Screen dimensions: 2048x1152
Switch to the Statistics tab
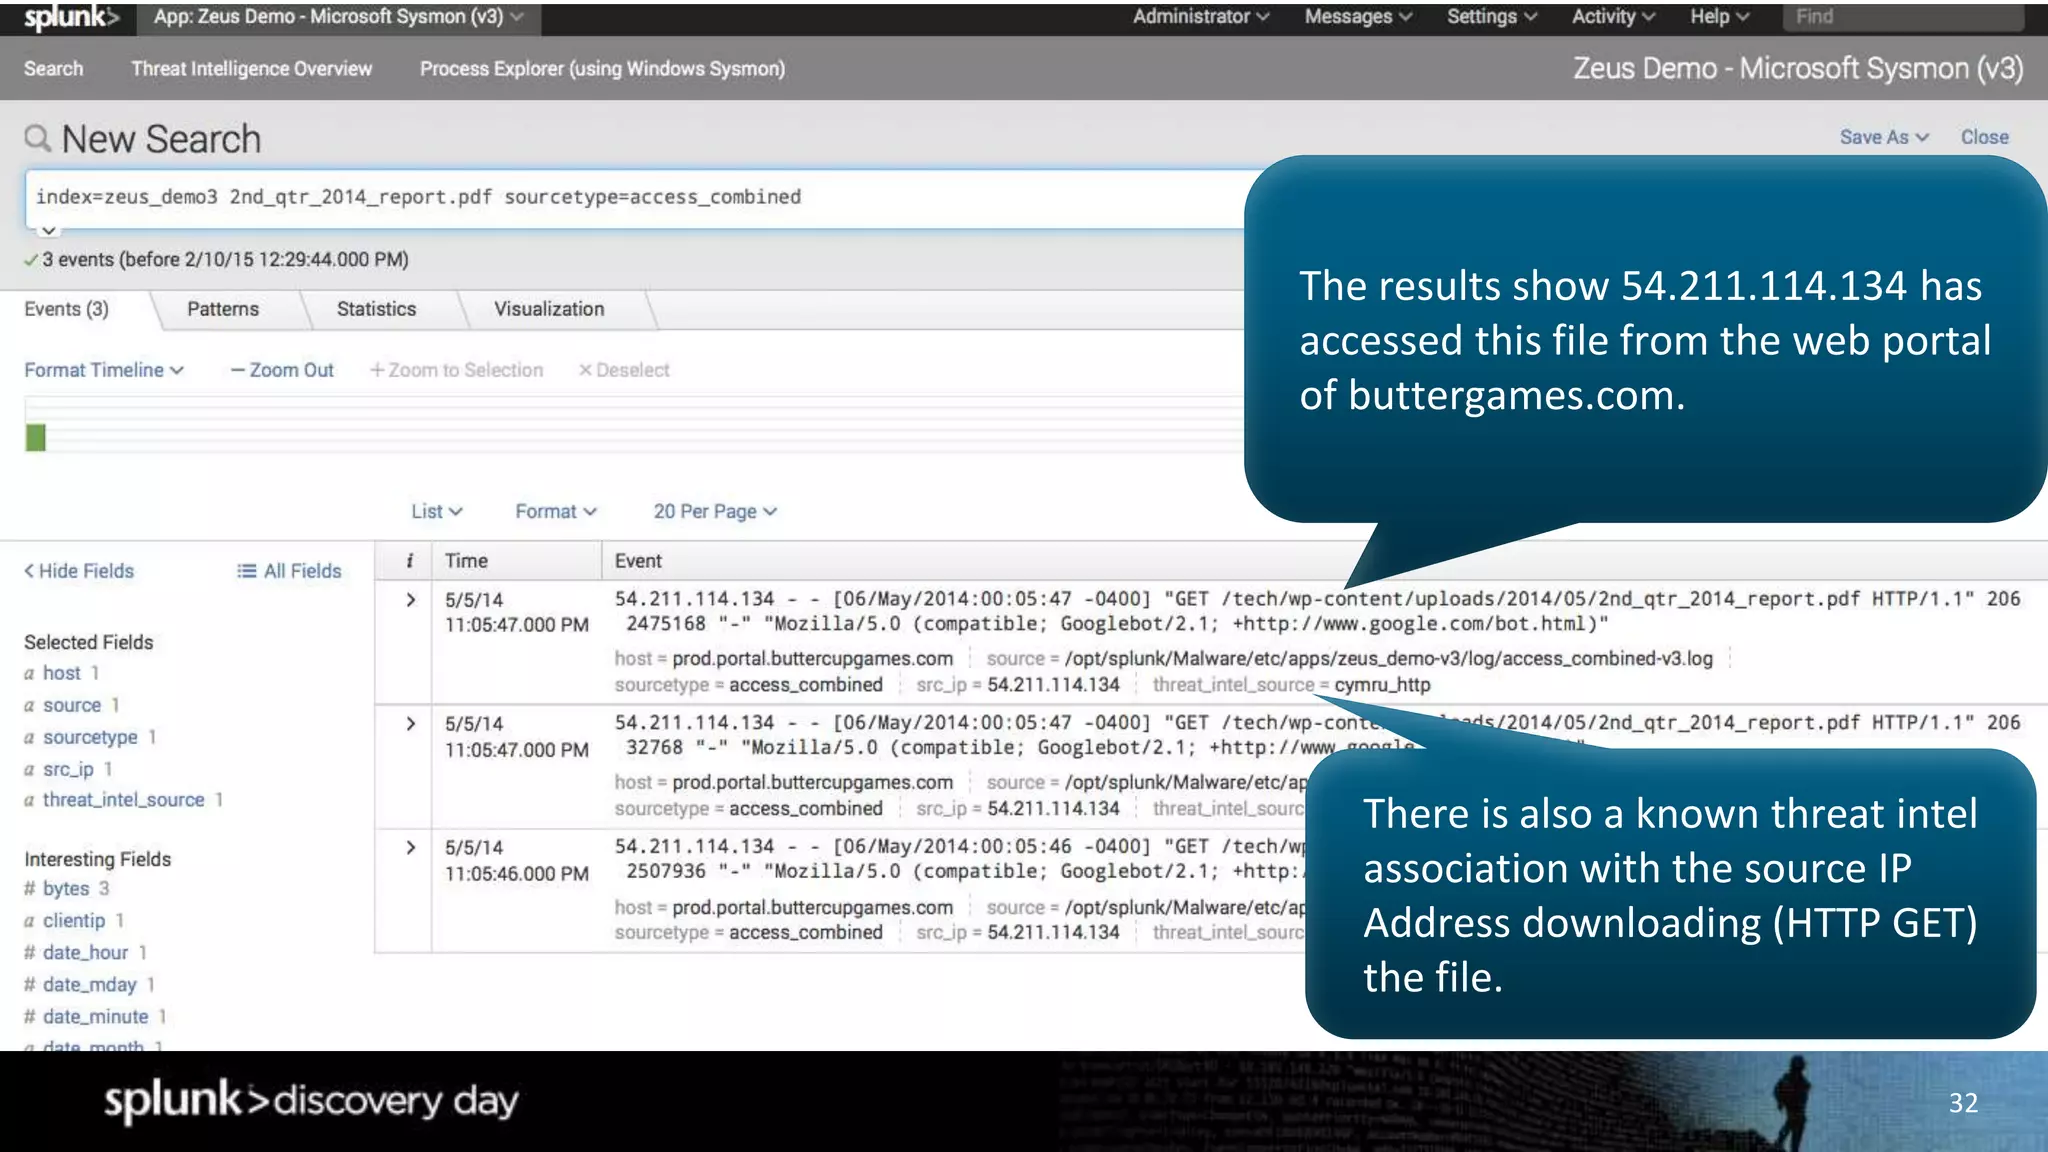[376, 309]
